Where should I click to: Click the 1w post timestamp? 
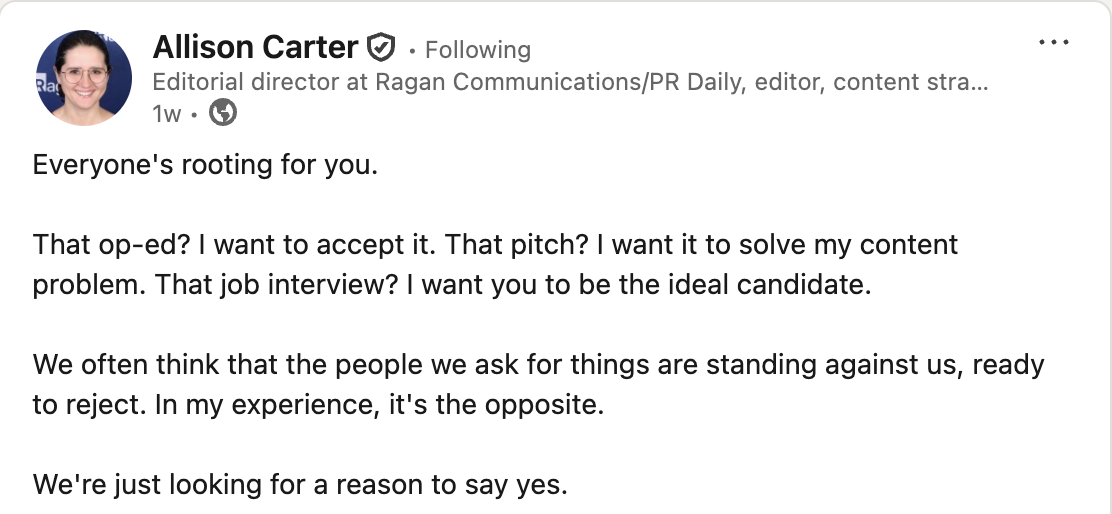click(167, 113)
